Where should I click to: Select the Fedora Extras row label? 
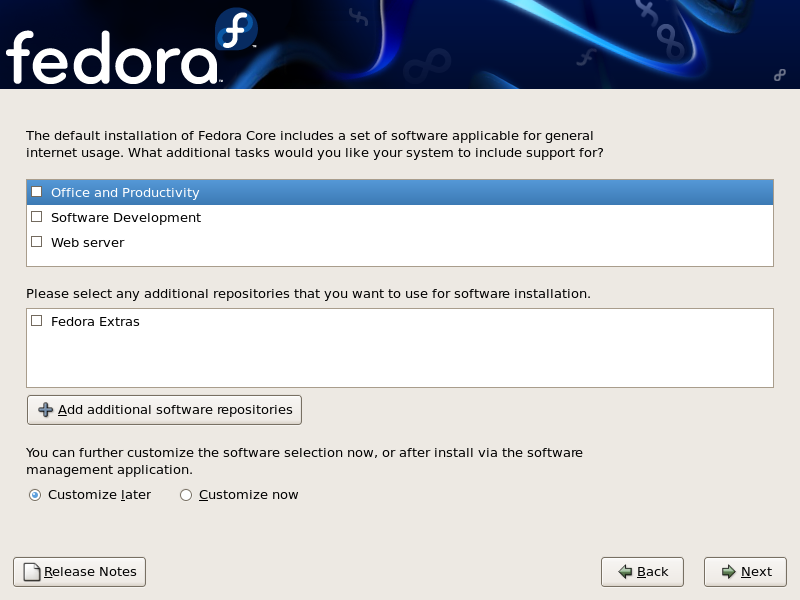click(x=95, y=321)
